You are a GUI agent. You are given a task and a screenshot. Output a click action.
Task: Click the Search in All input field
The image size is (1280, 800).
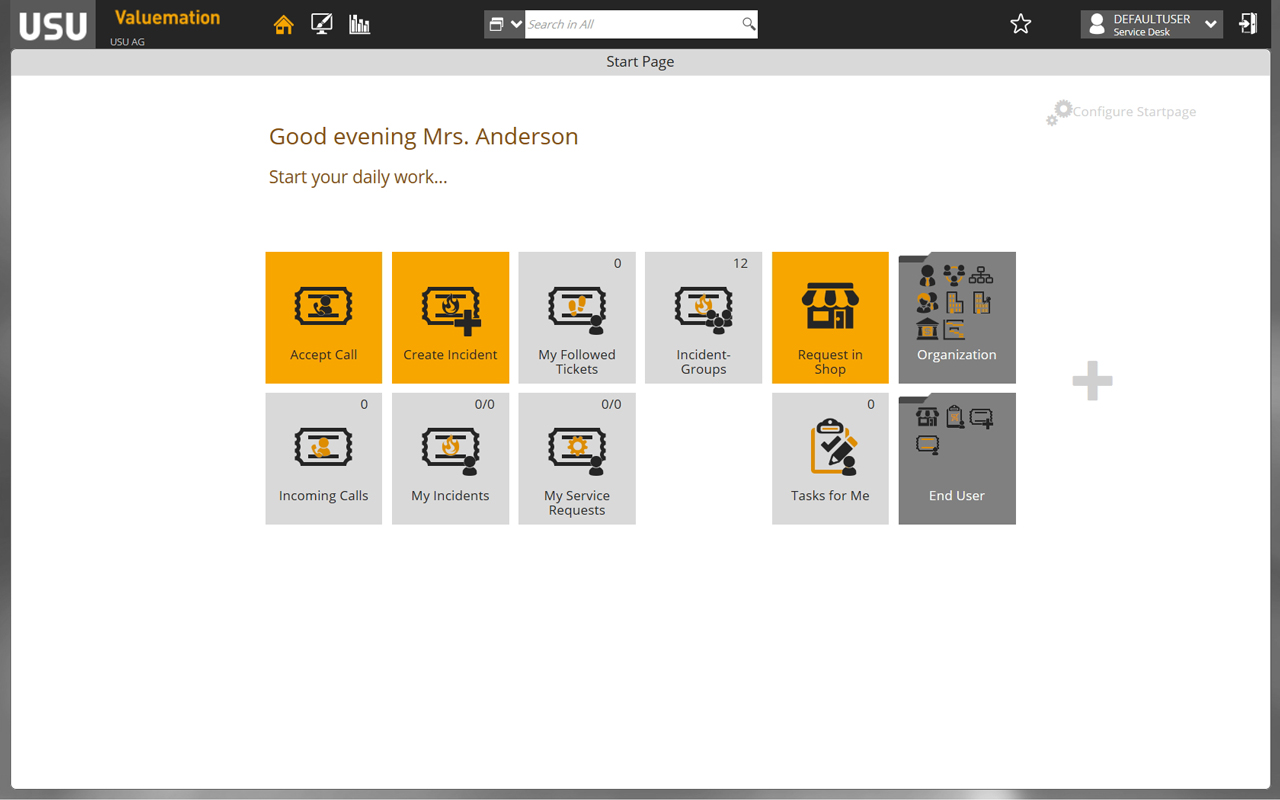tap(632, 24)
